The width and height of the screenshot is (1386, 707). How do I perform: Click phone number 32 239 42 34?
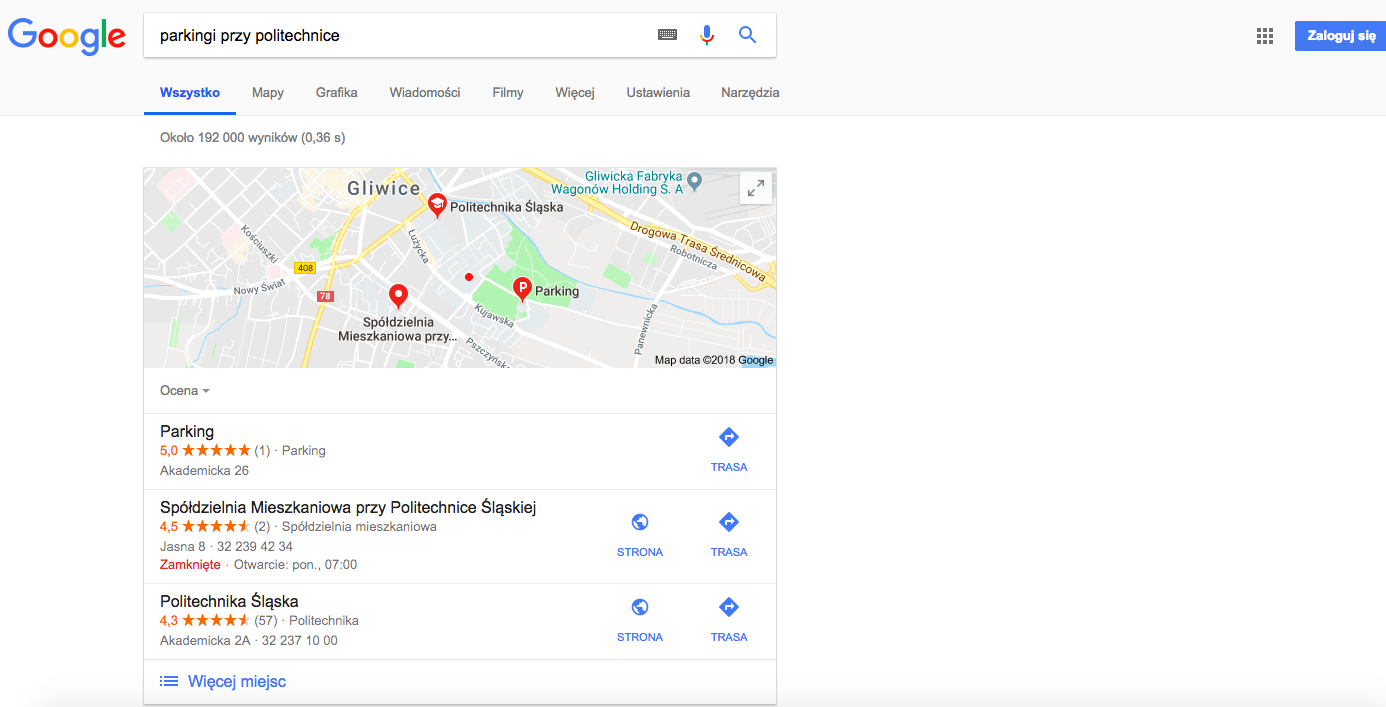(255, 546)
